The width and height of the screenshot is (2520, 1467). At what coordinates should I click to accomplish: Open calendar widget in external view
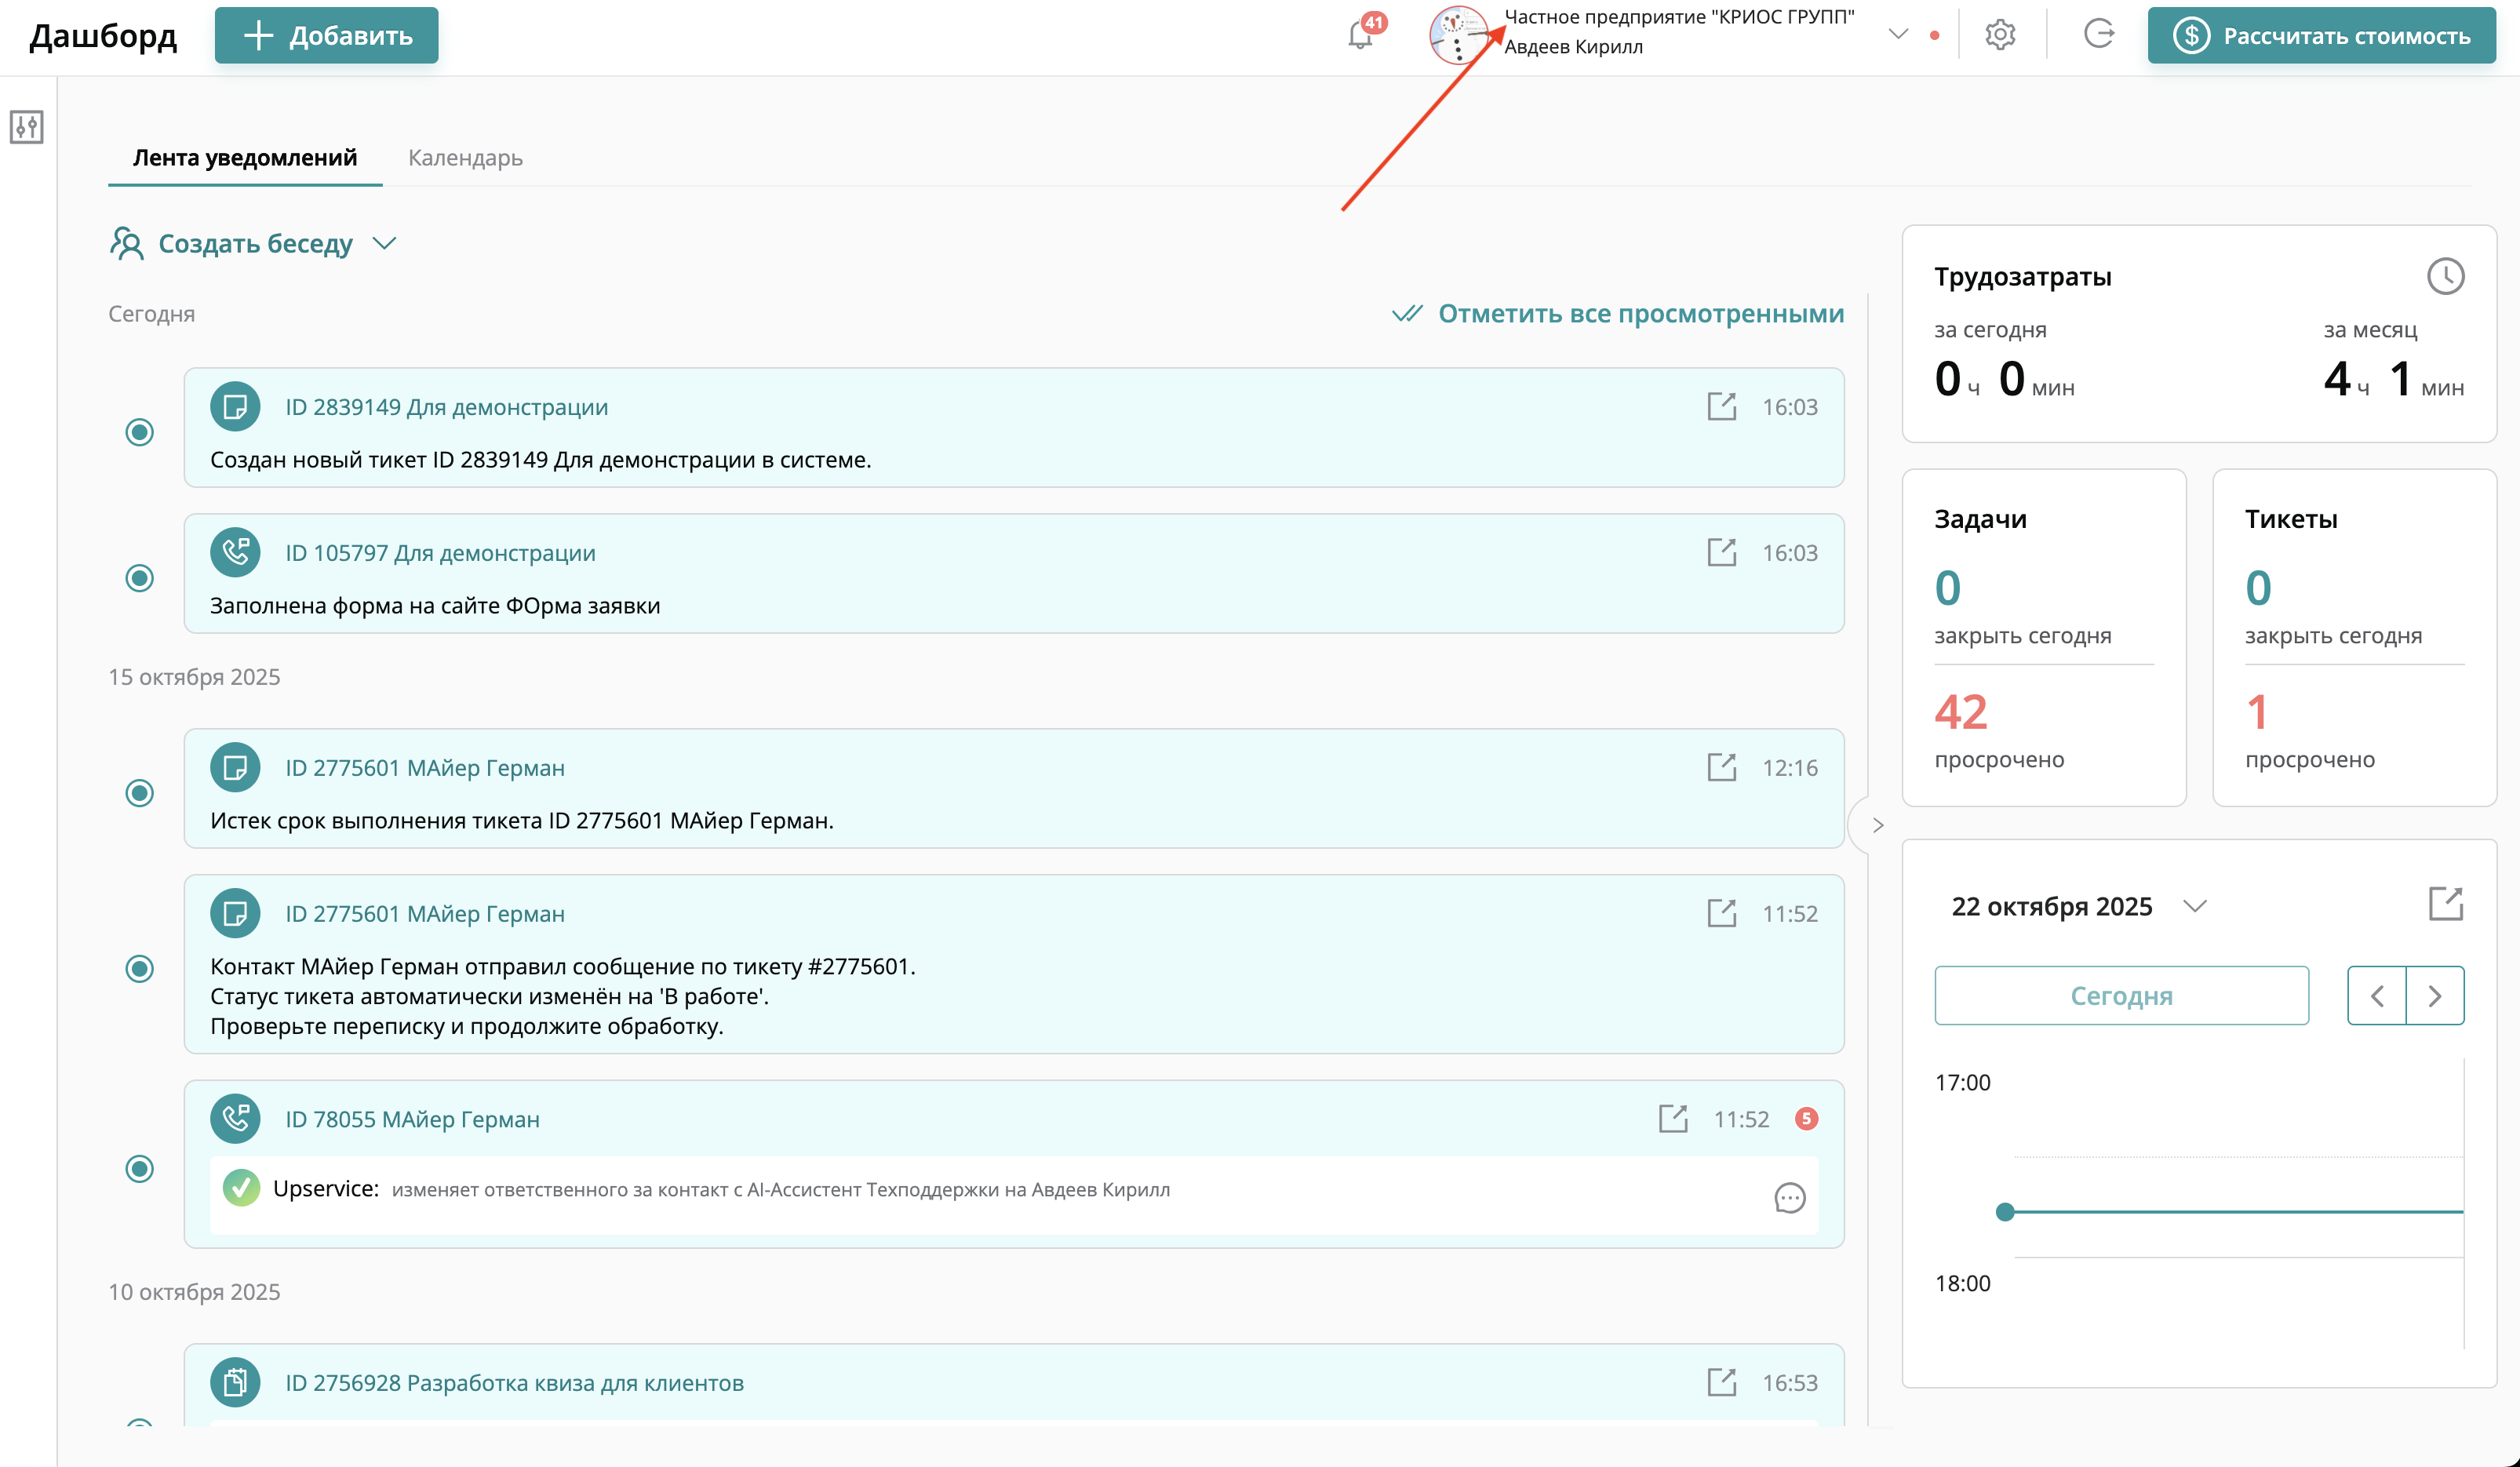point(2445,904)
